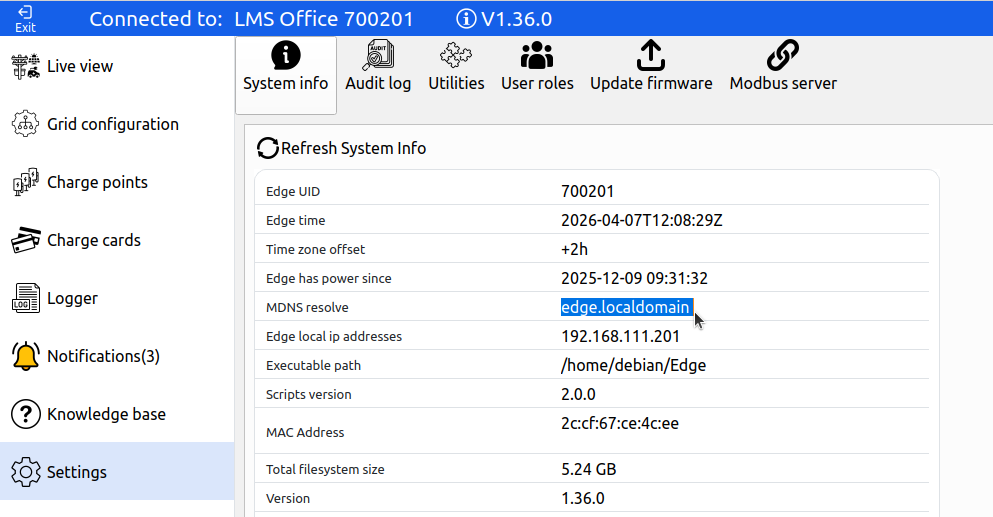The width and height of the screenshot is (993, 517).
Task: Select Charge cards text in sidebar
Action: [94, 241]
